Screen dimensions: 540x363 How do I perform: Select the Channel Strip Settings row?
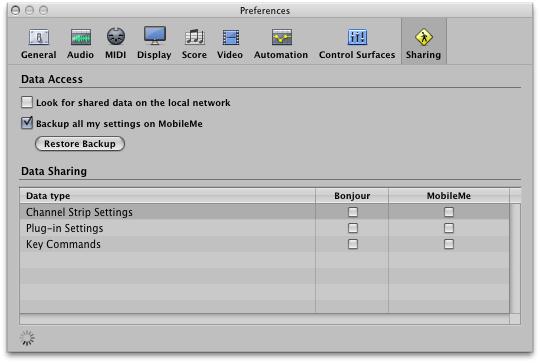pos(264,212)
